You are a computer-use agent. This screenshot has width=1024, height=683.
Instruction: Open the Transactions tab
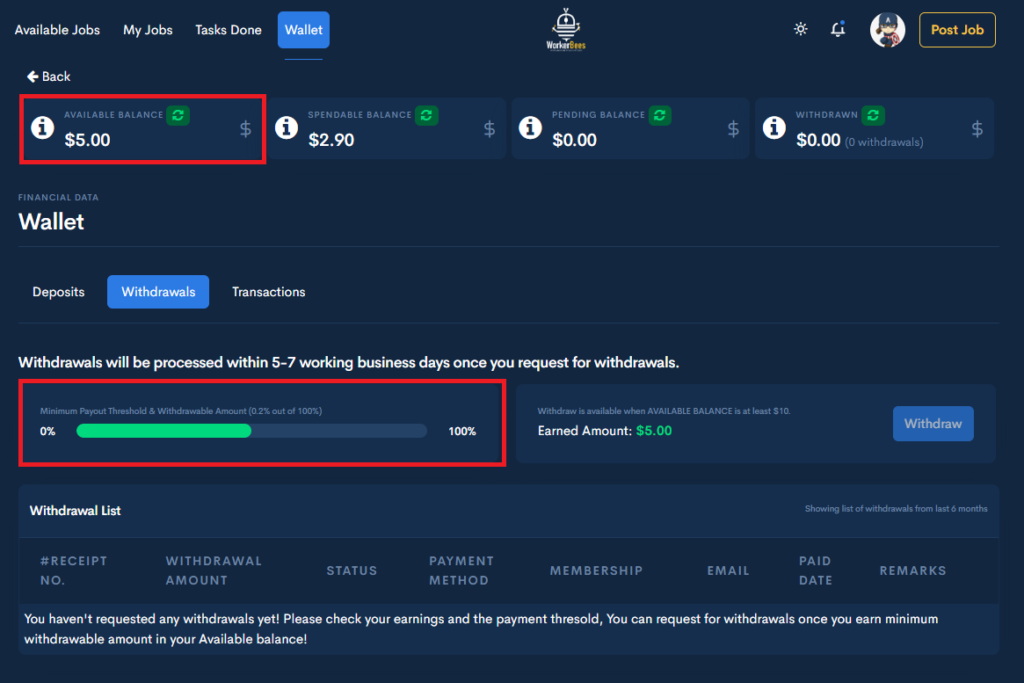coord(268,291)
